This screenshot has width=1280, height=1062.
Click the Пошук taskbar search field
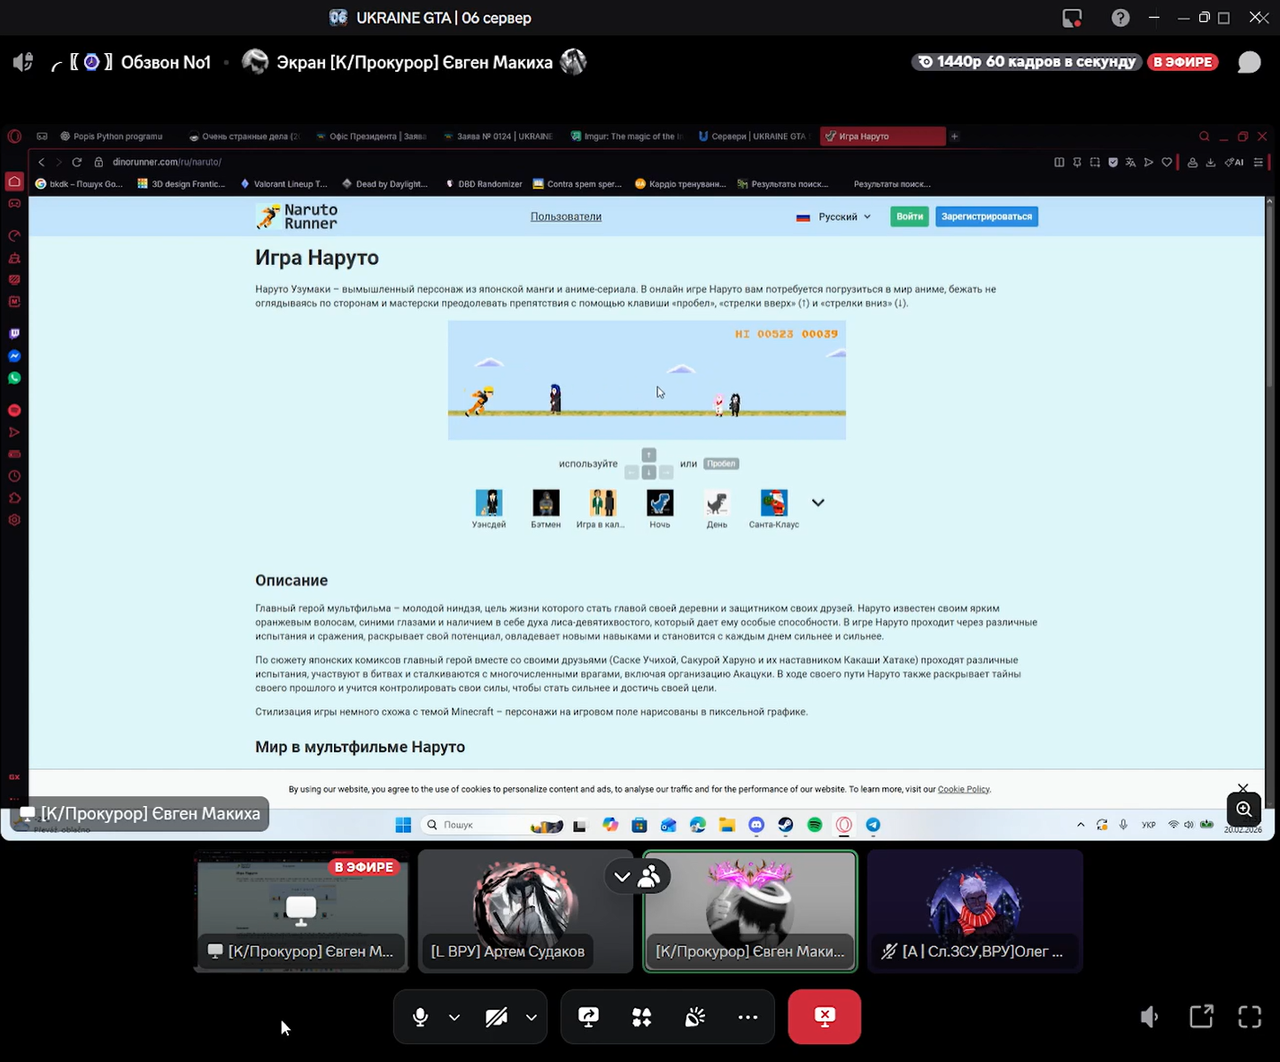point(491,825)
